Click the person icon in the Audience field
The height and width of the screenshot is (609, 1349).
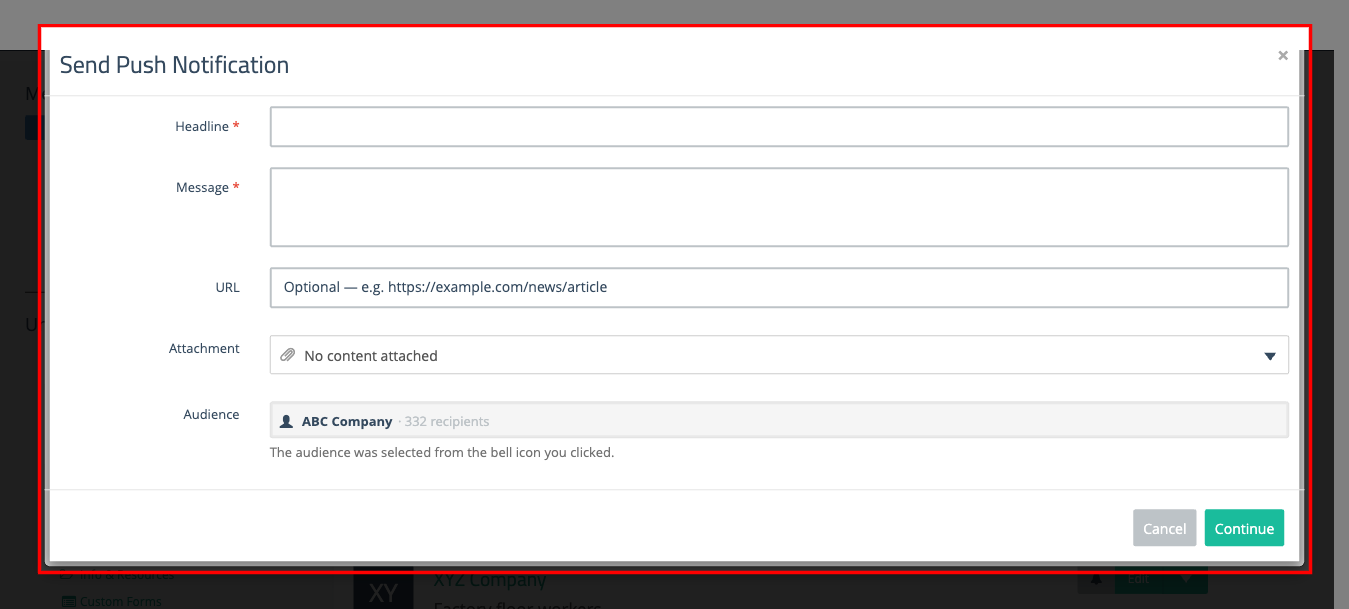[285, 420]
